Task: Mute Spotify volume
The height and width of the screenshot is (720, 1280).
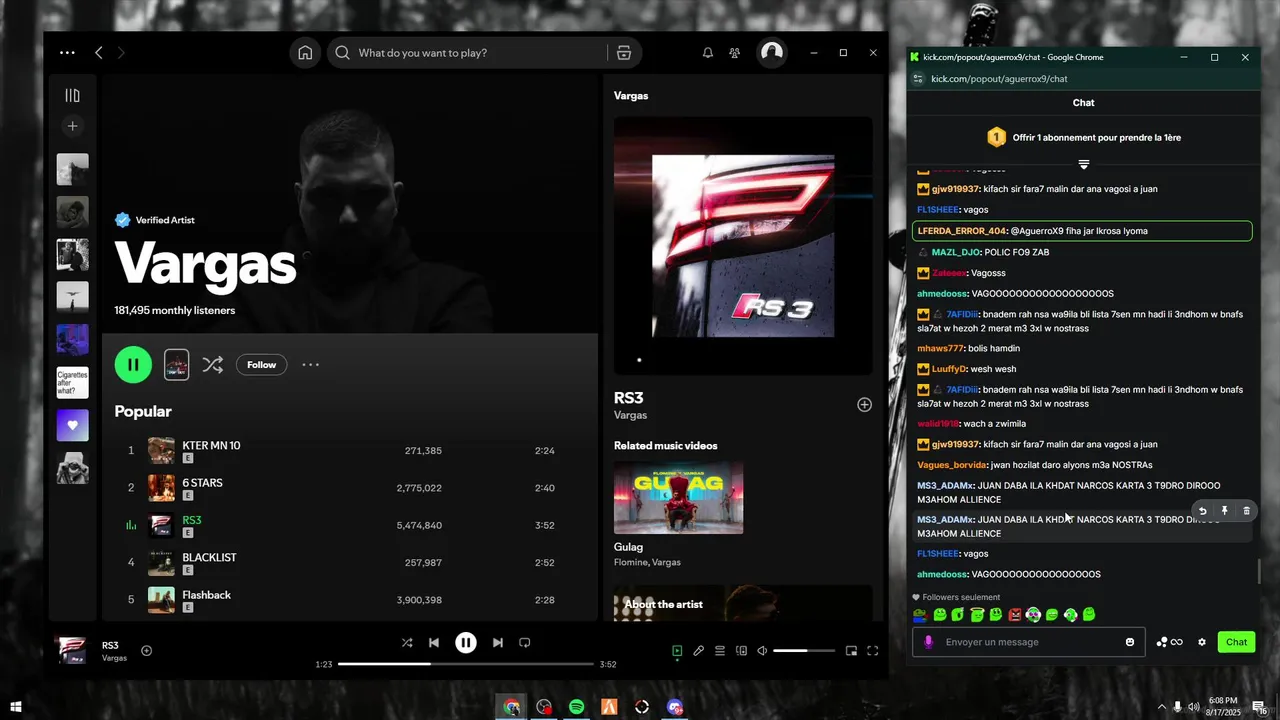Action: click(x=762, y=651)
